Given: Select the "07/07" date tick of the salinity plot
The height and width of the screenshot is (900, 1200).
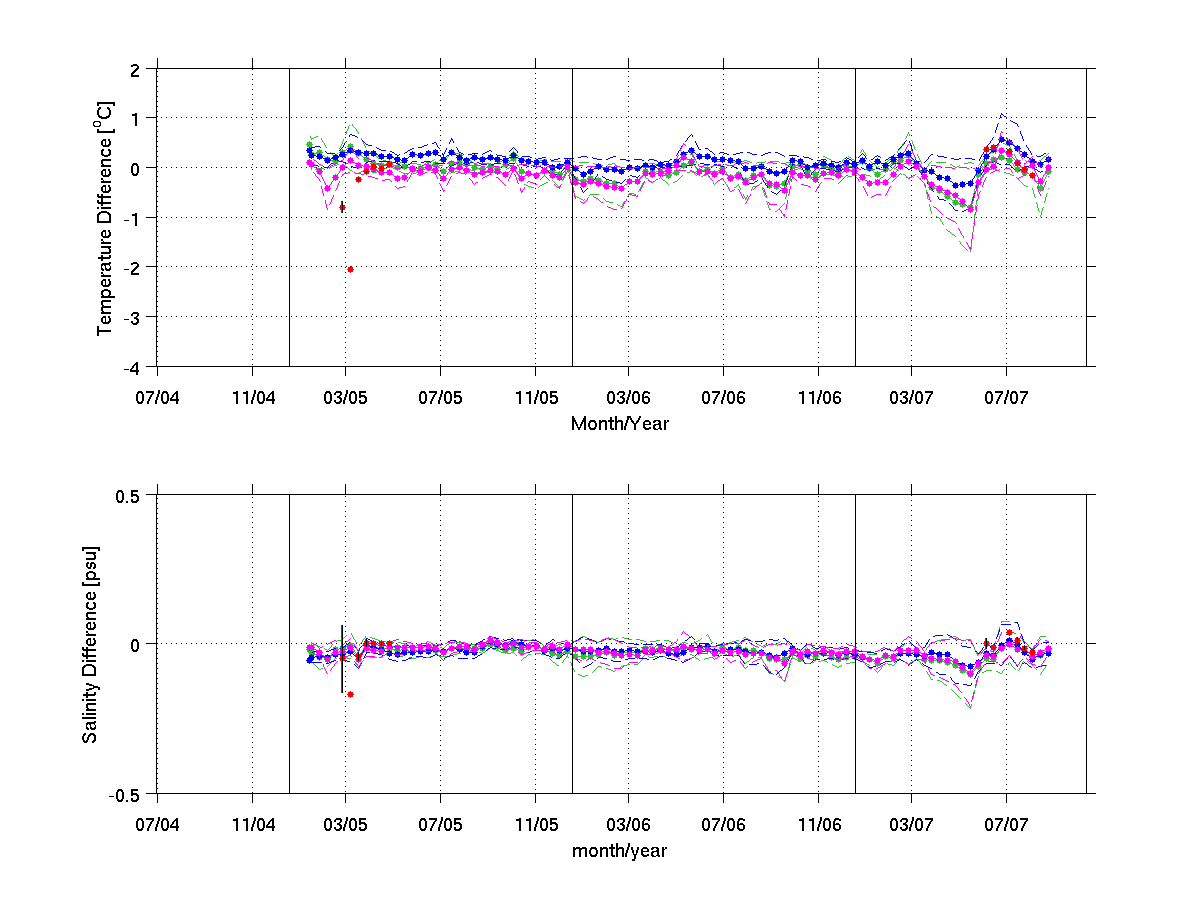Looking at the screenshot, I should (x=1006, y=825).
